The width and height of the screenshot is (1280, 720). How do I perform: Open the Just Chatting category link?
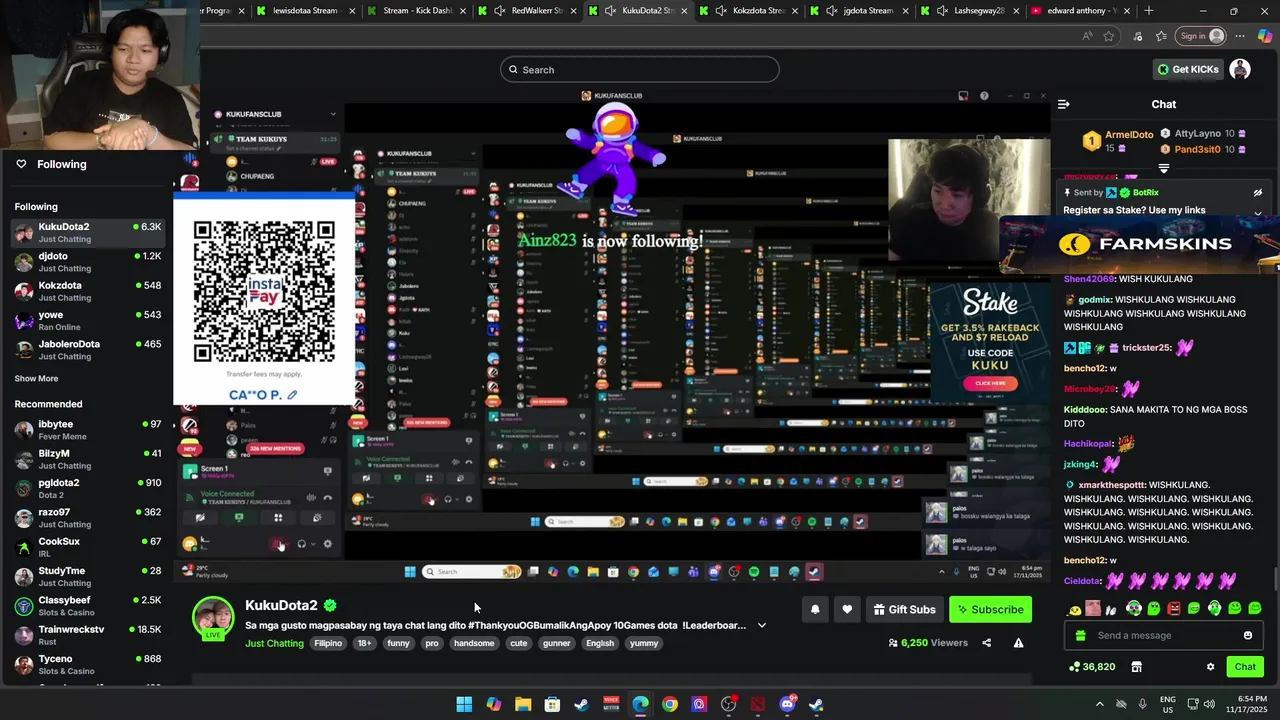tap(274, 643)
